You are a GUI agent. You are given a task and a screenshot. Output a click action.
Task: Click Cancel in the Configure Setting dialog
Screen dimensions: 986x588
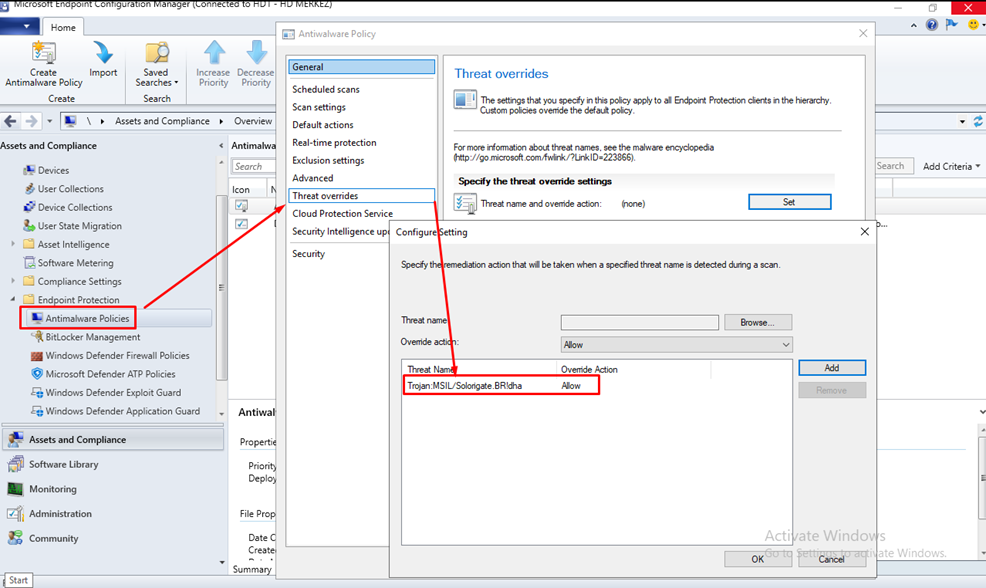832,559
